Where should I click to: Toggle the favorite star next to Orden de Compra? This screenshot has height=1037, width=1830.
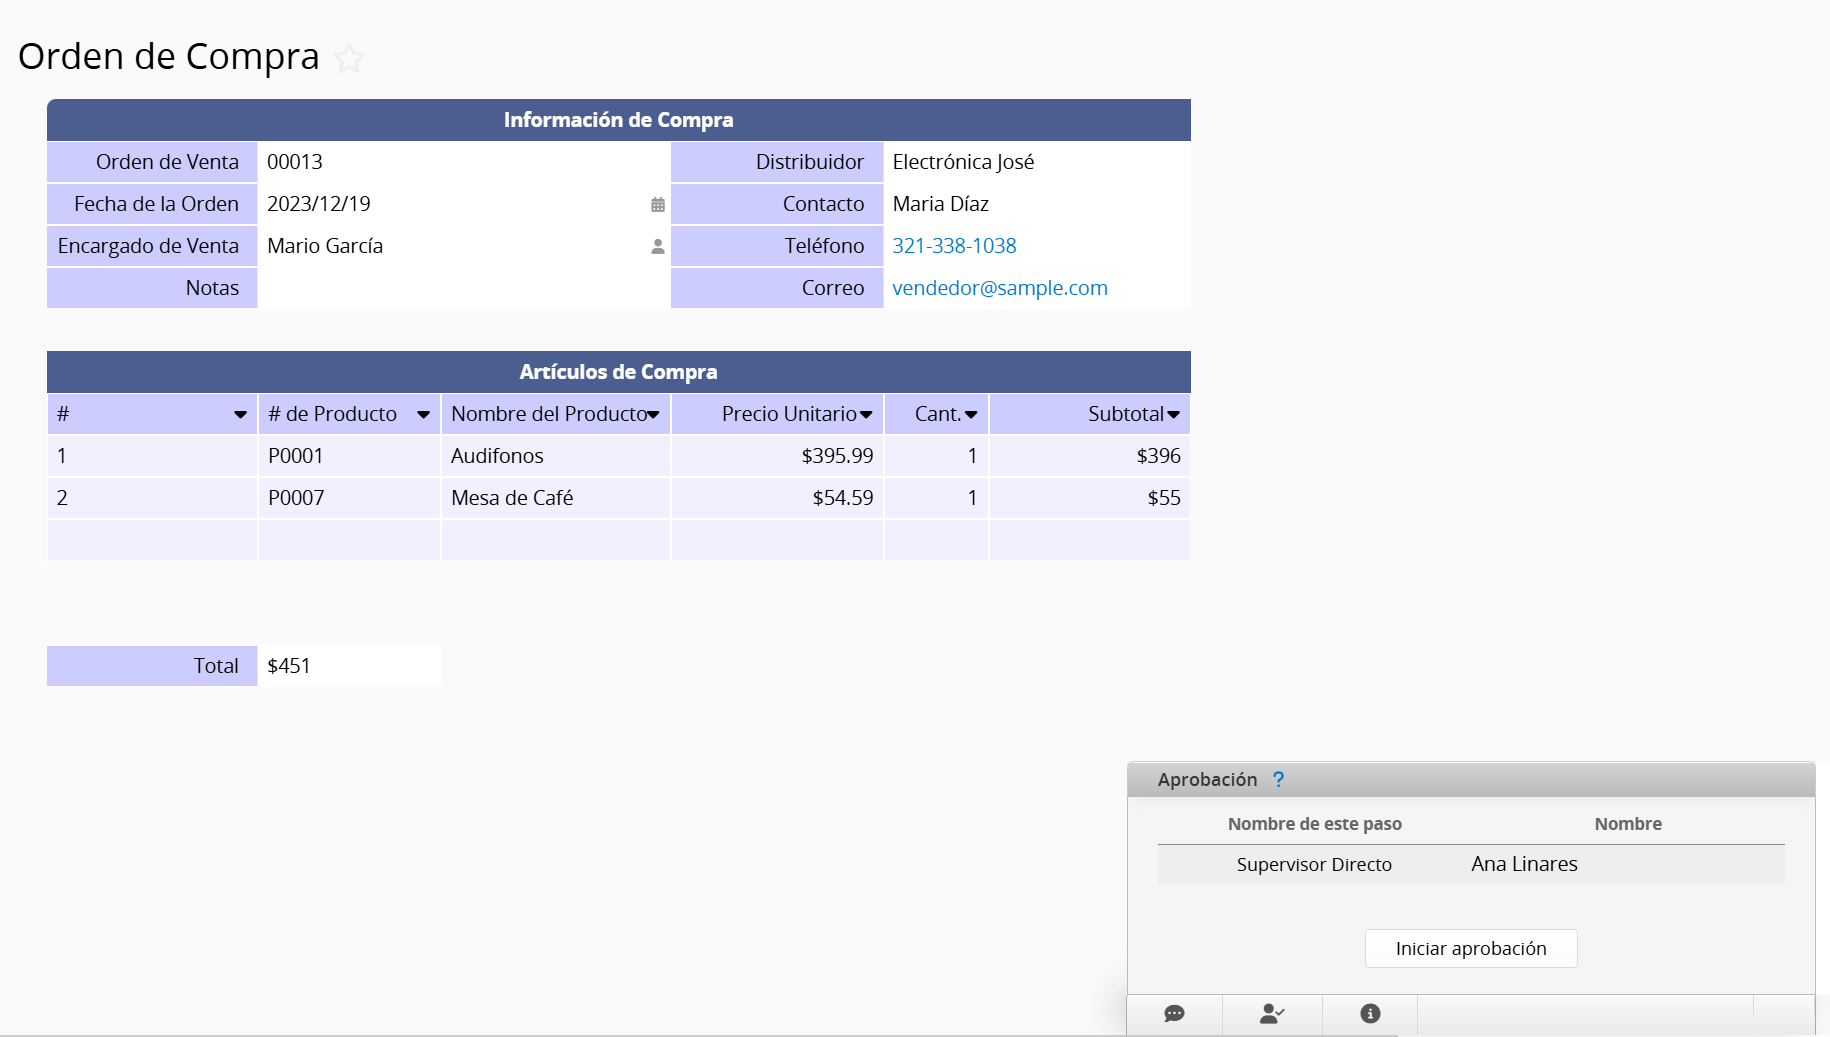coord(349,59)
